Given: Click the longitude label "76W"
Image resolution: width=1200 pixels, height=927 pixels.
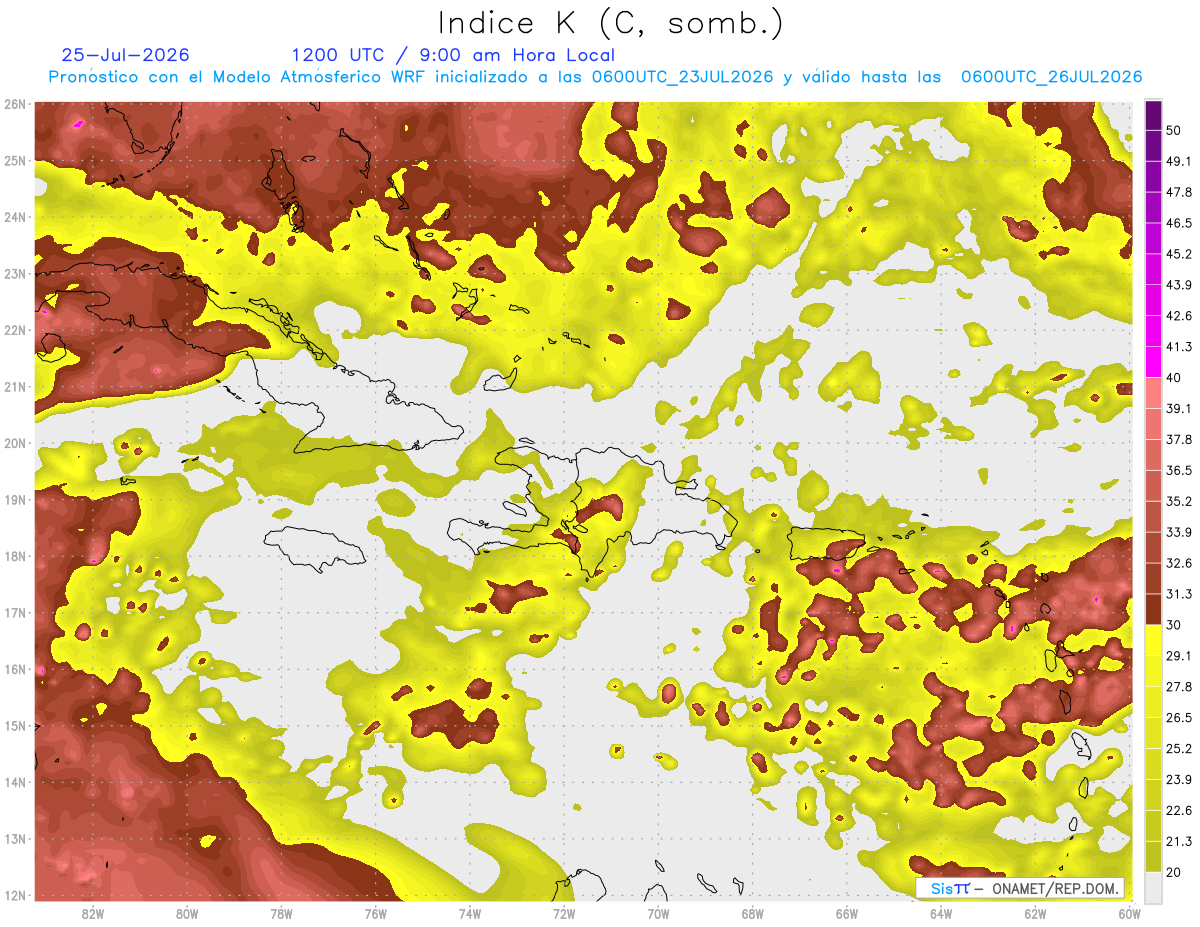Looking at the screenshot, I should tap(376, 914).
